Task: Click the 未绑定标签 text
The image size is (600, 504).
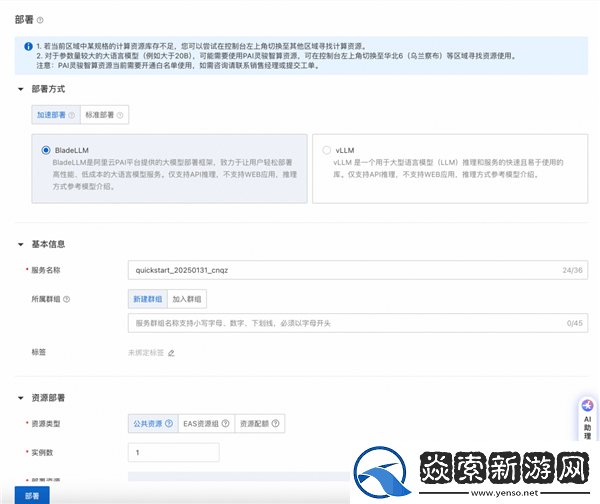Action: [x=146, y=352]
